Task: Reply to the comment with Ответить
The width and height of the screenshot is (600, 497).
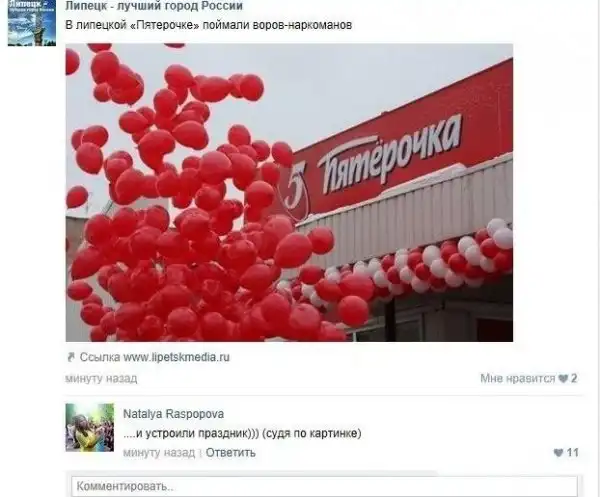Action: pyautogui.click(x=230, y=453)
